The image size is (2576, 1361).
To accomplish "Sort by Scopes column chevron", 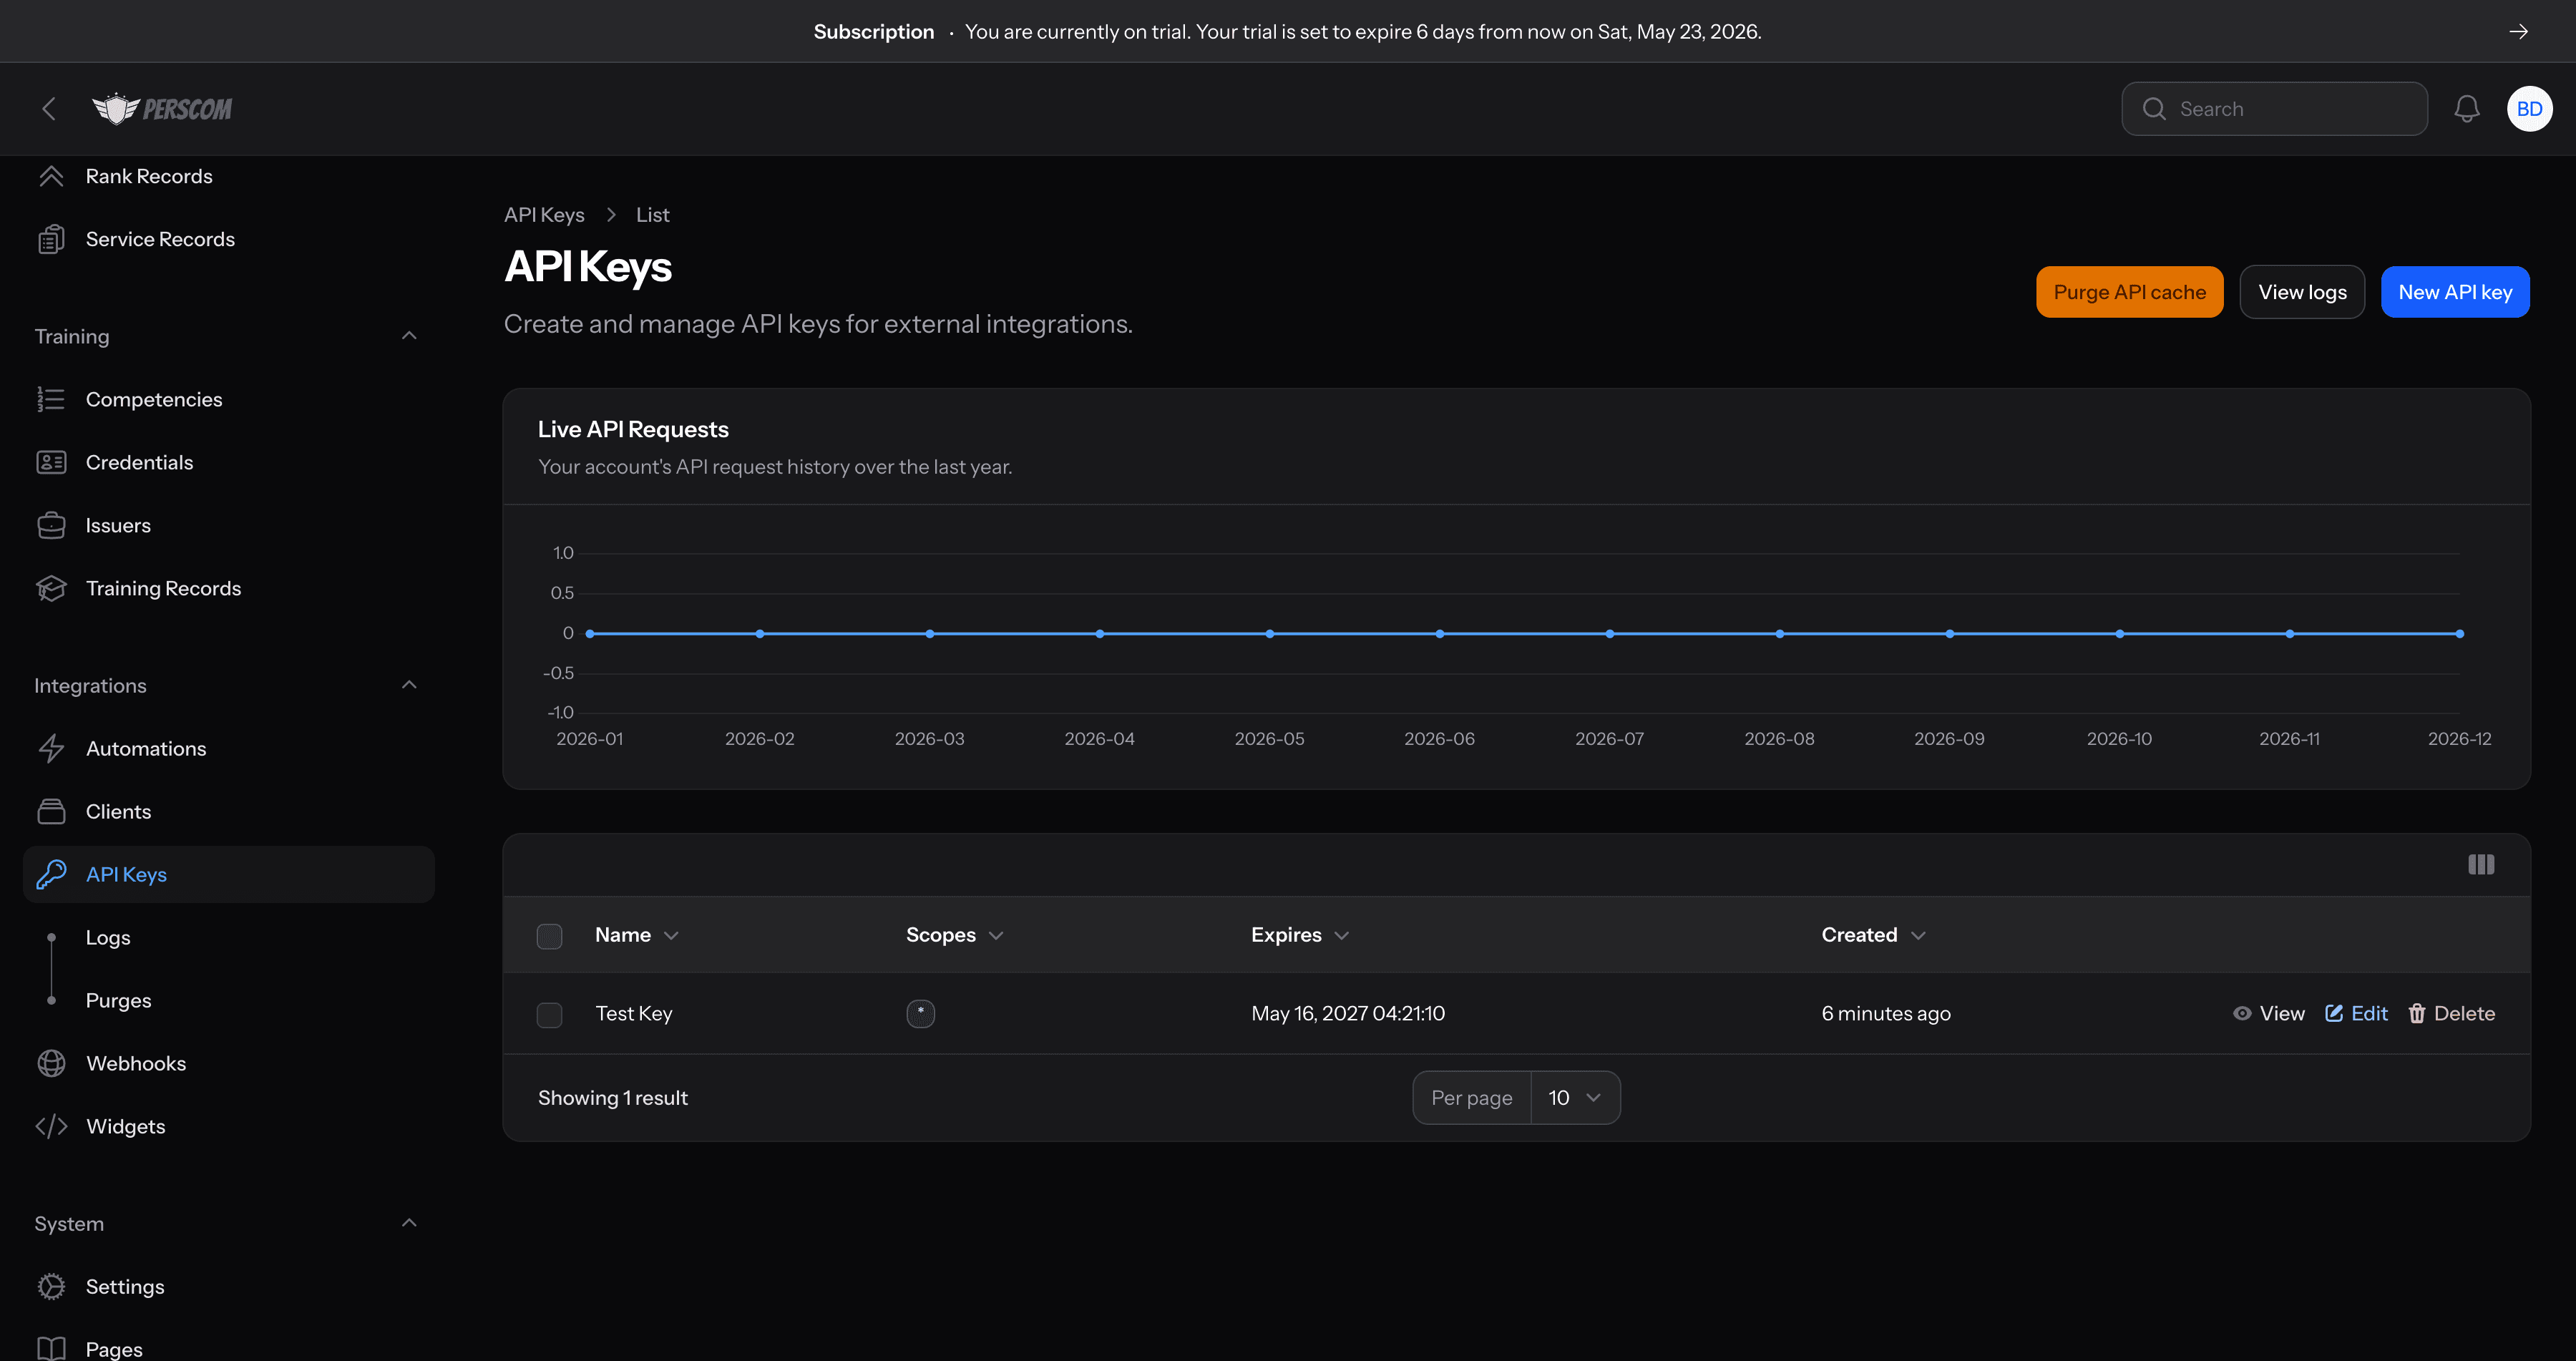I will click(996, 936).
